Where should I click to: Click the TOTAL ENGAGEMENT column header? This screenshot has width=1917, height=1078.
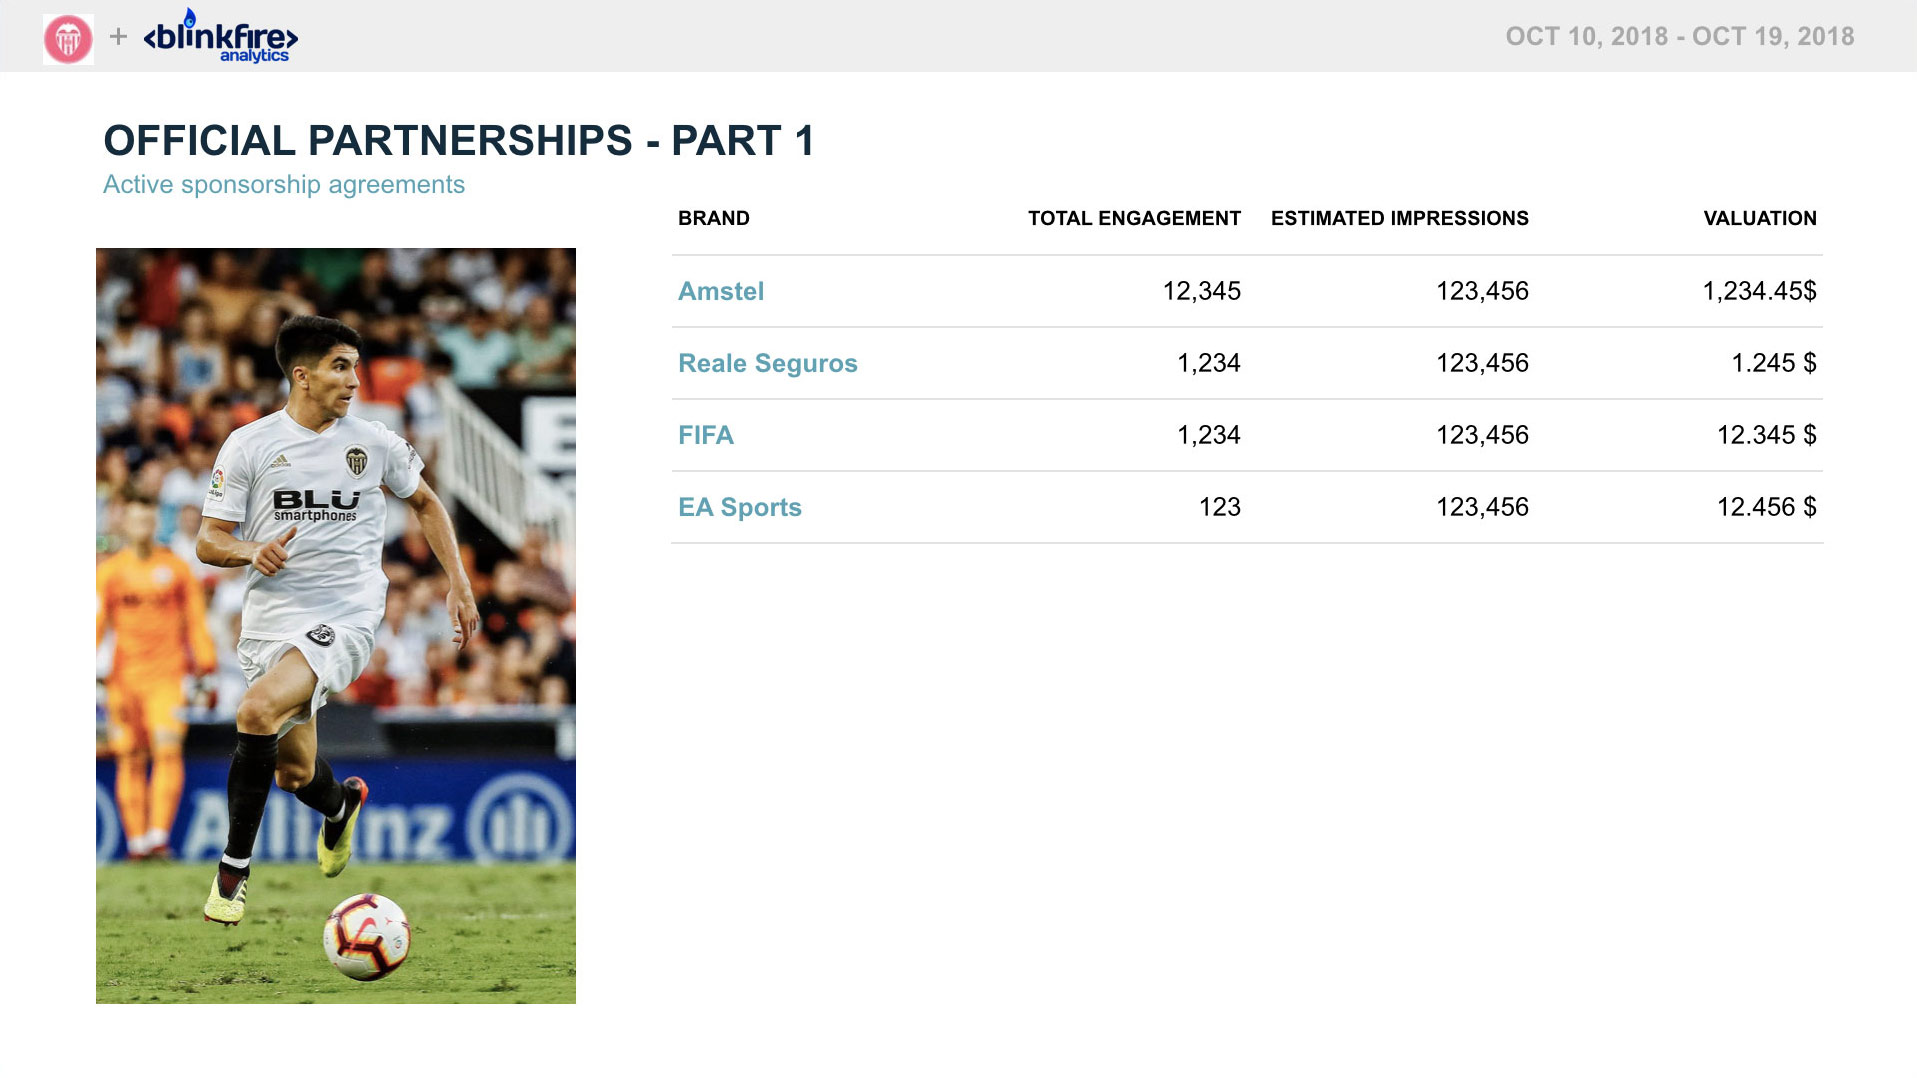click(x=1134, y=218)
